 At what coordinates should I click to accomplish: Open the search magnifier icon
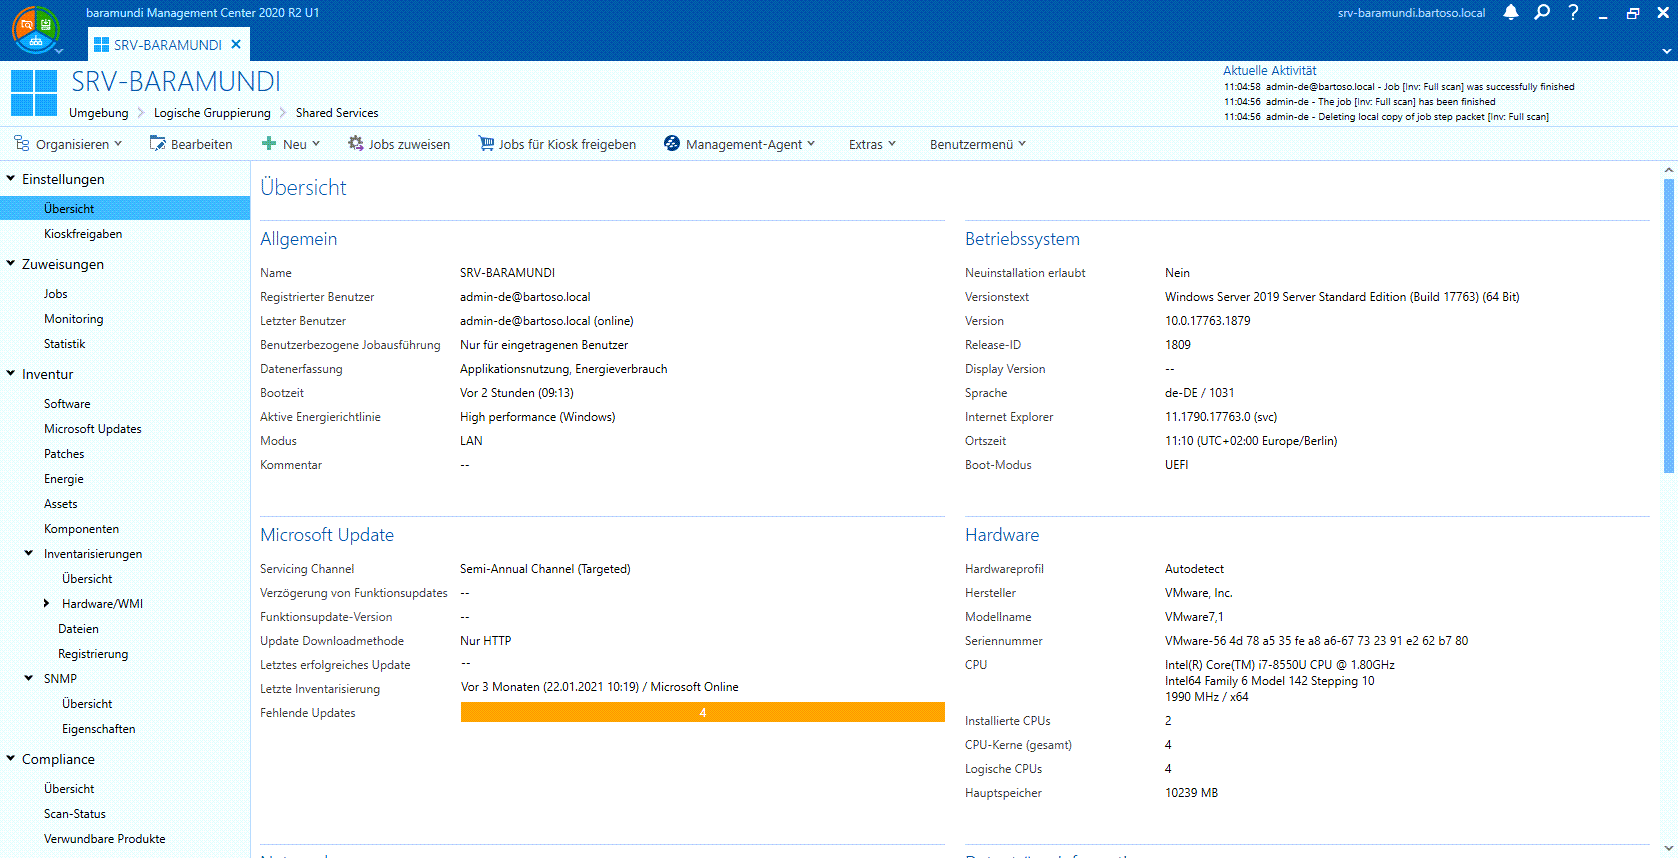pos(1542,13)
